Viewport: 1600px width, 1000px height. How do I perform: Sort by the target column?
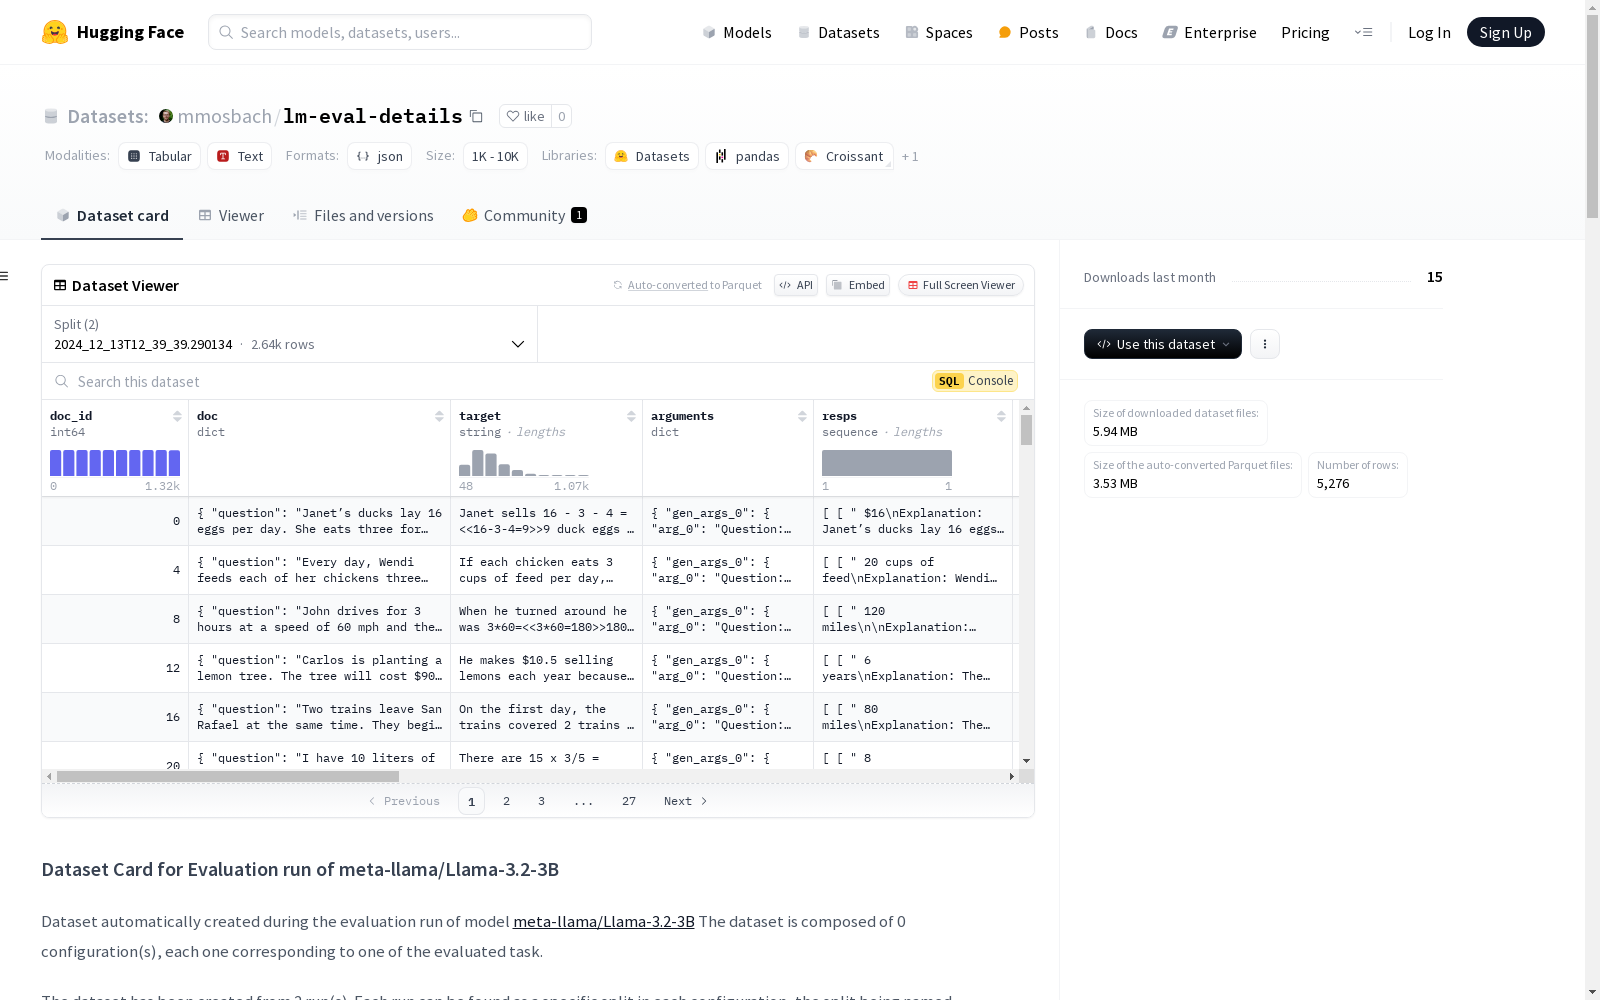pos(631,416)
